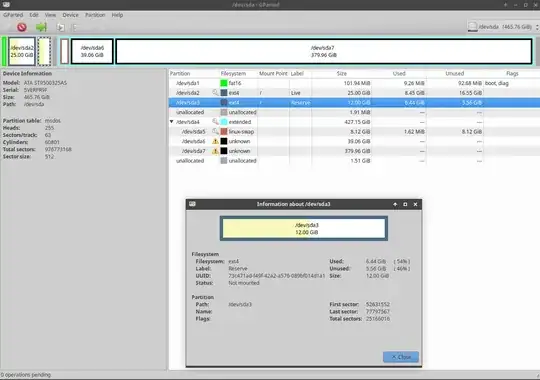Image resolution: width=540 pixels, height=380 pixels.
Task: Select the /dev/sda7 block in the disk map
Action: (x=324, y=51)
